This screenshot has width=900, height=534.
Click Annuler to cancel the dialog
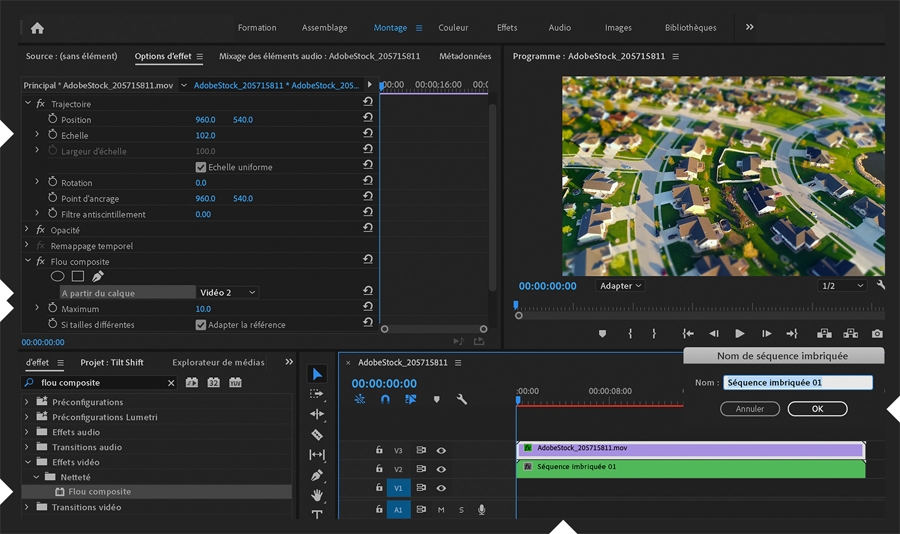click(750, 409)
